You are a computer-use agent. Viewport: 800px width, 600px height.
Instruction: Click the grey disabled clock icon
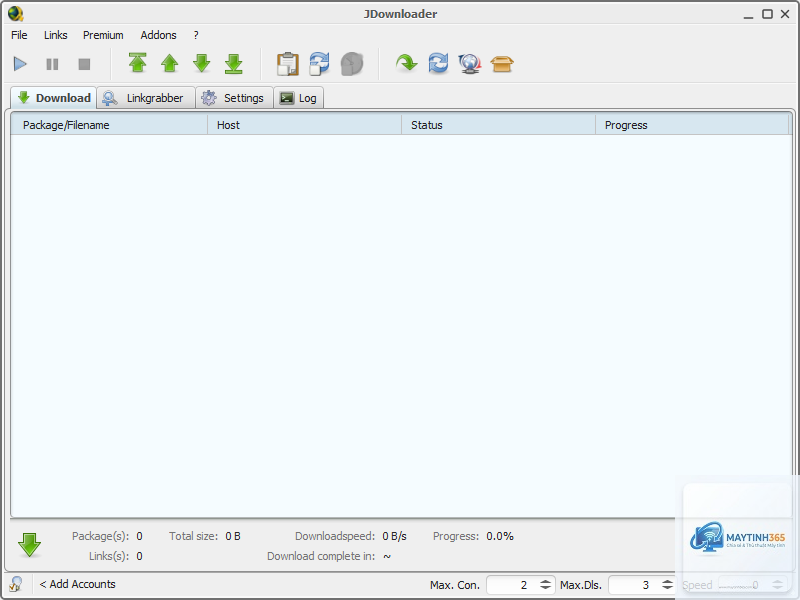352,64
